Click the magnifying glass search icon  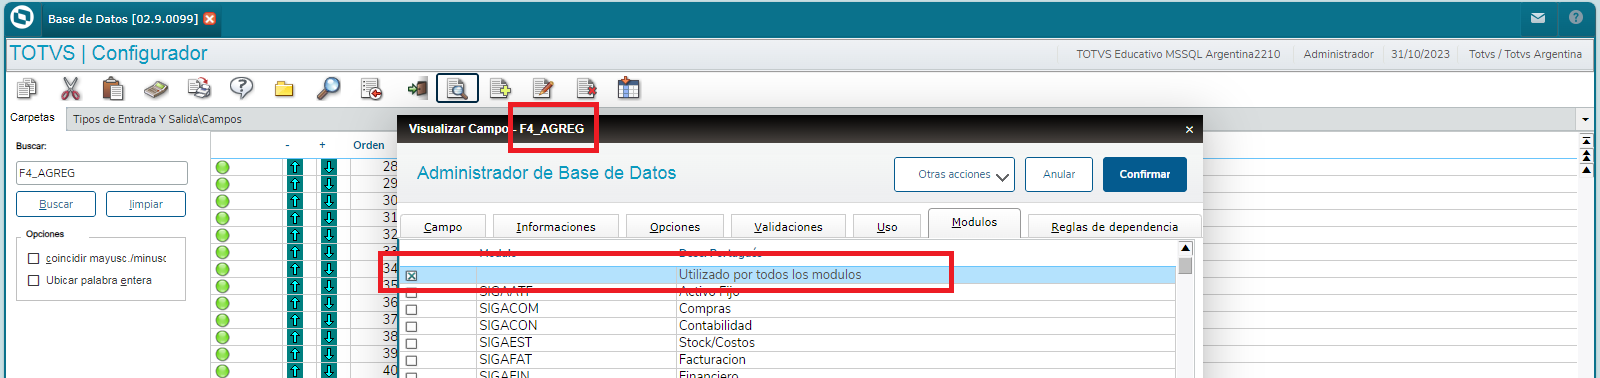point(328,89)
